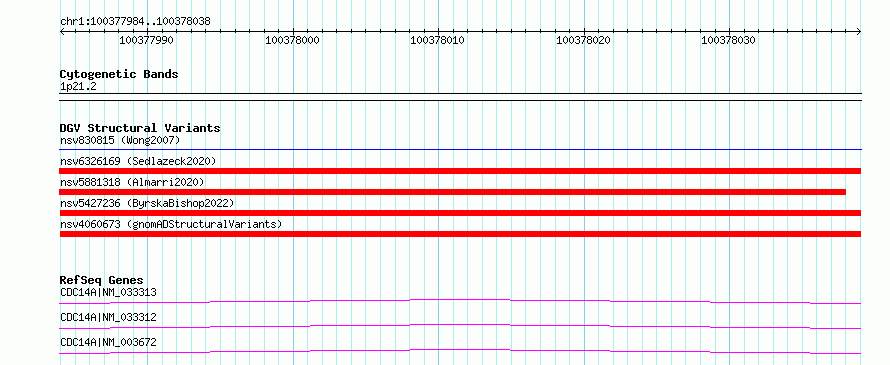Click the RefSeq Genes track title
The height and width of the screenshot is (365, 890).
pos(102,280)
